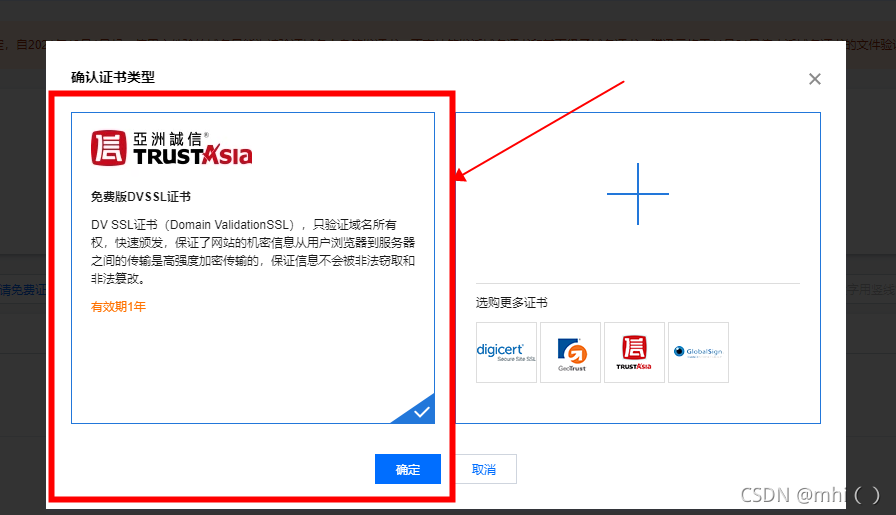Click the TrustAsia 亚洲诚信 logo in card
Viewport: 896px width, 515px height.
(171, 148)
